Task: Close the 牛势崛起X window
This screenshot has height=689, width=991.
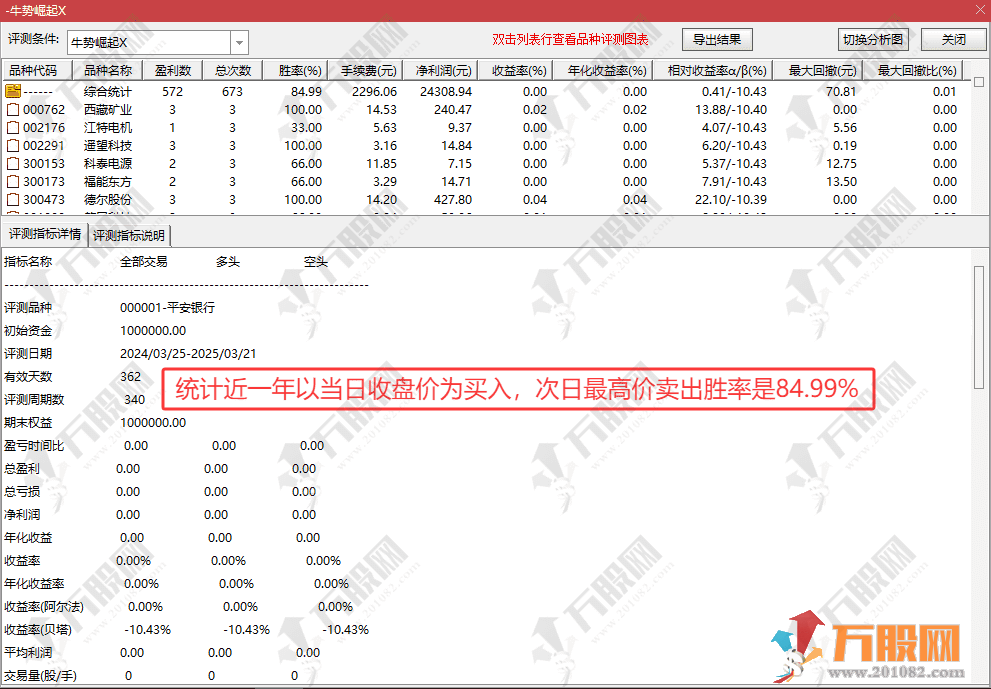Action: pos(979,9)
